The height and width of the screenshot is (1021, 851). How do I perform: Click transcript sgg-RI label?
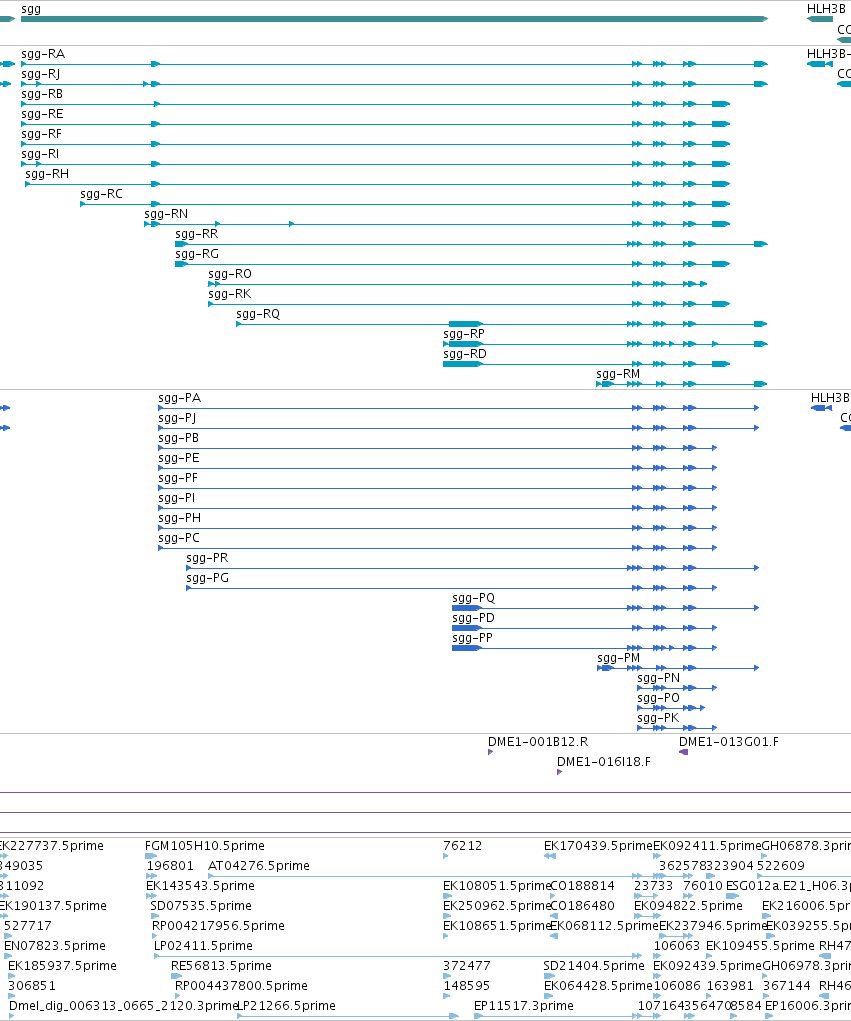click(x=40, y=154)
